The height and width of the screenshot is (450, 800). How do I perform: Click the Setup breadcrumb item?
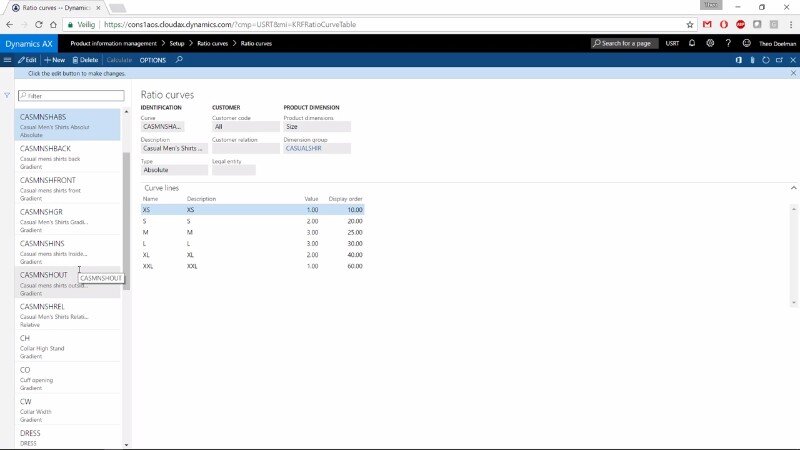[176, 43]
